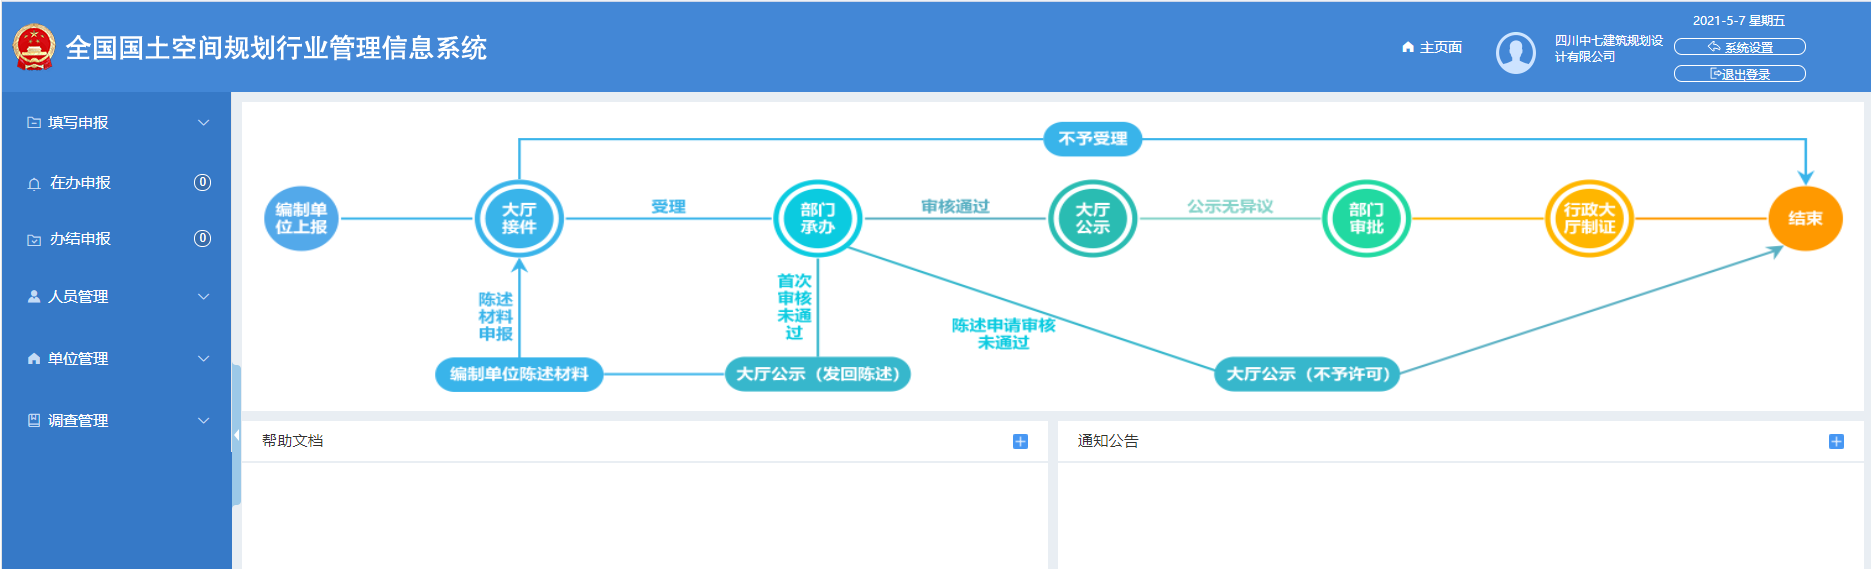This screenshot has height=569, width=1871.
Task: Click the national emblem logo icon
Action: point(34,47)
